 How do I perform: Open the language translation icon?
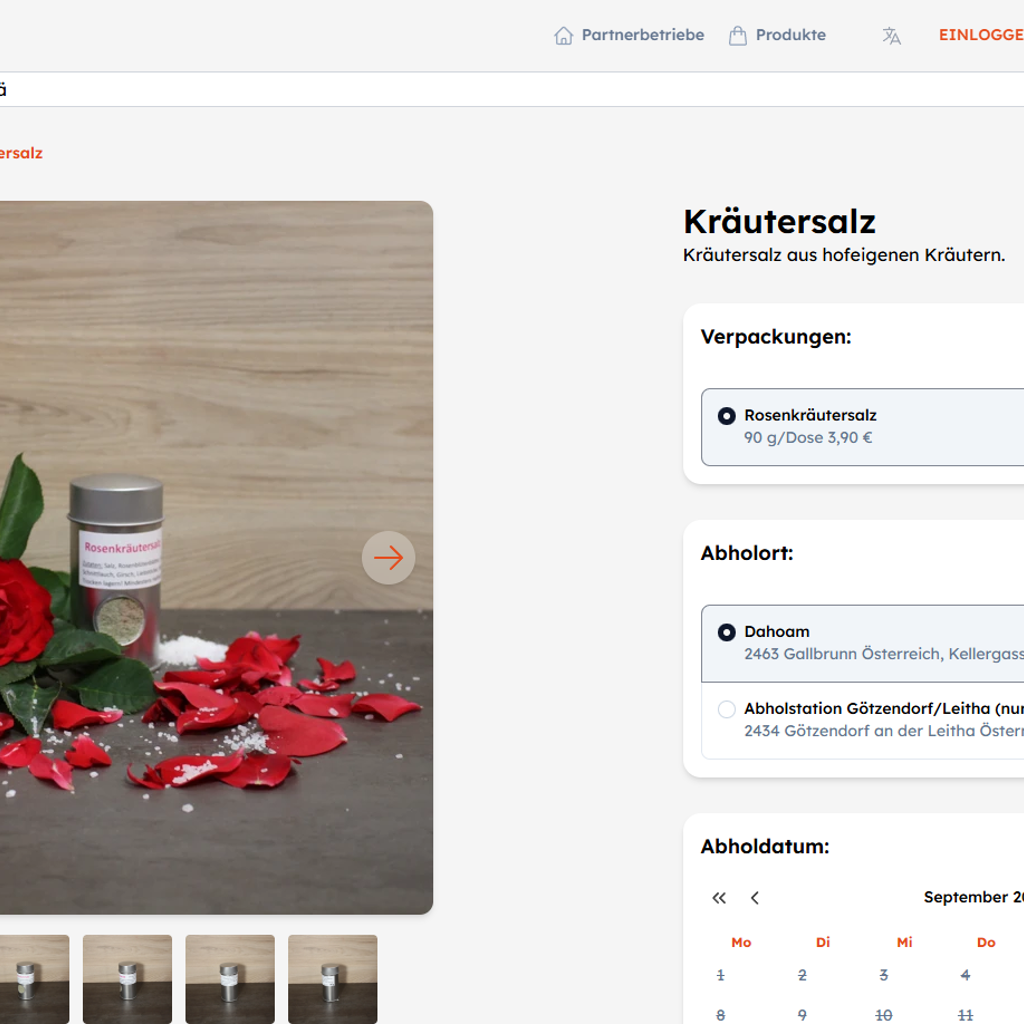[x=891, y=36]
